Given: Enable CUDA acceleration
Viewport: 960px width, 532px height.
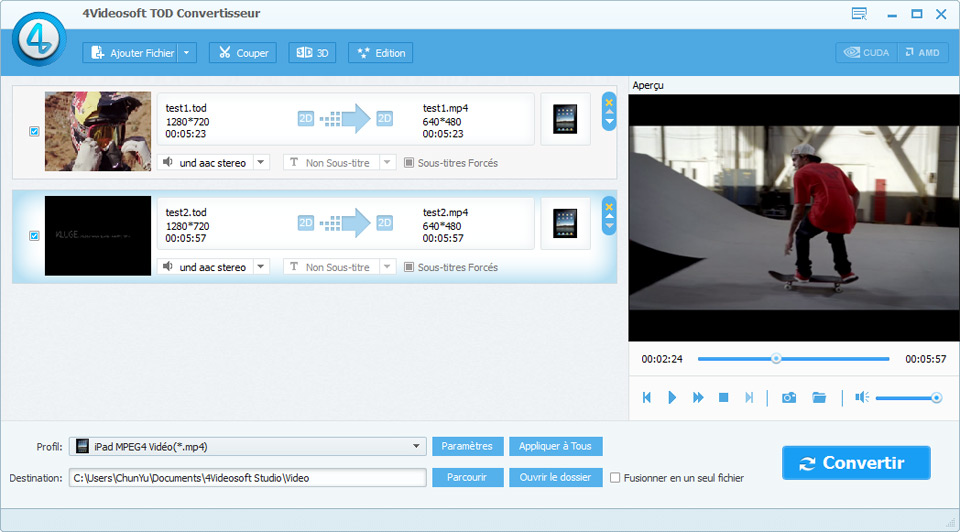Looking at the screenshot, I should 866,52.
